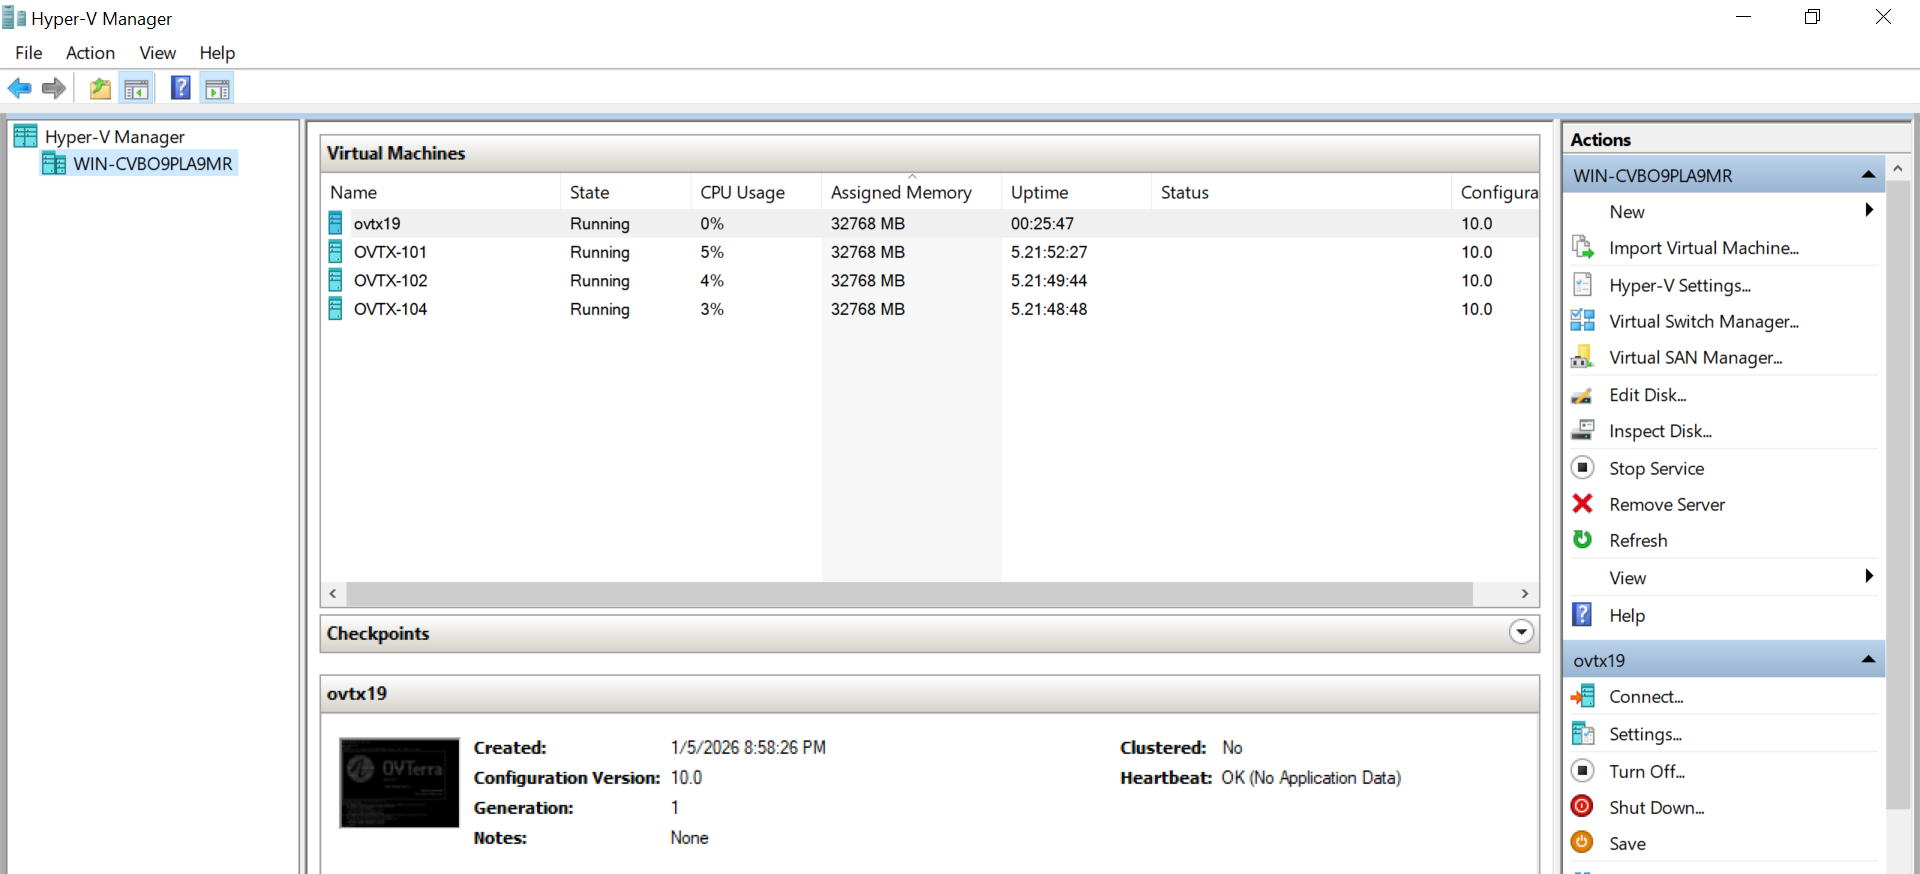Select the OVTX-101 virtual machine name
Viewport: 1920px width, 874px height.
390,252
